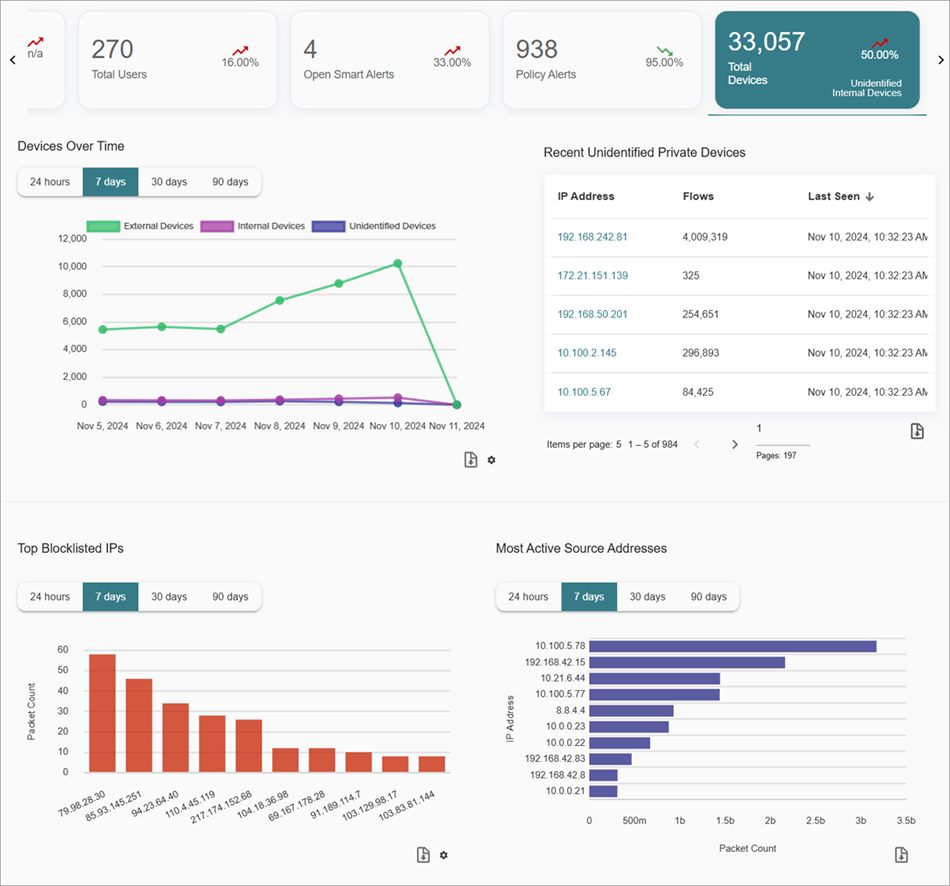
Task: Click the Last Seen sort arrow
Action: coord(870,196)
